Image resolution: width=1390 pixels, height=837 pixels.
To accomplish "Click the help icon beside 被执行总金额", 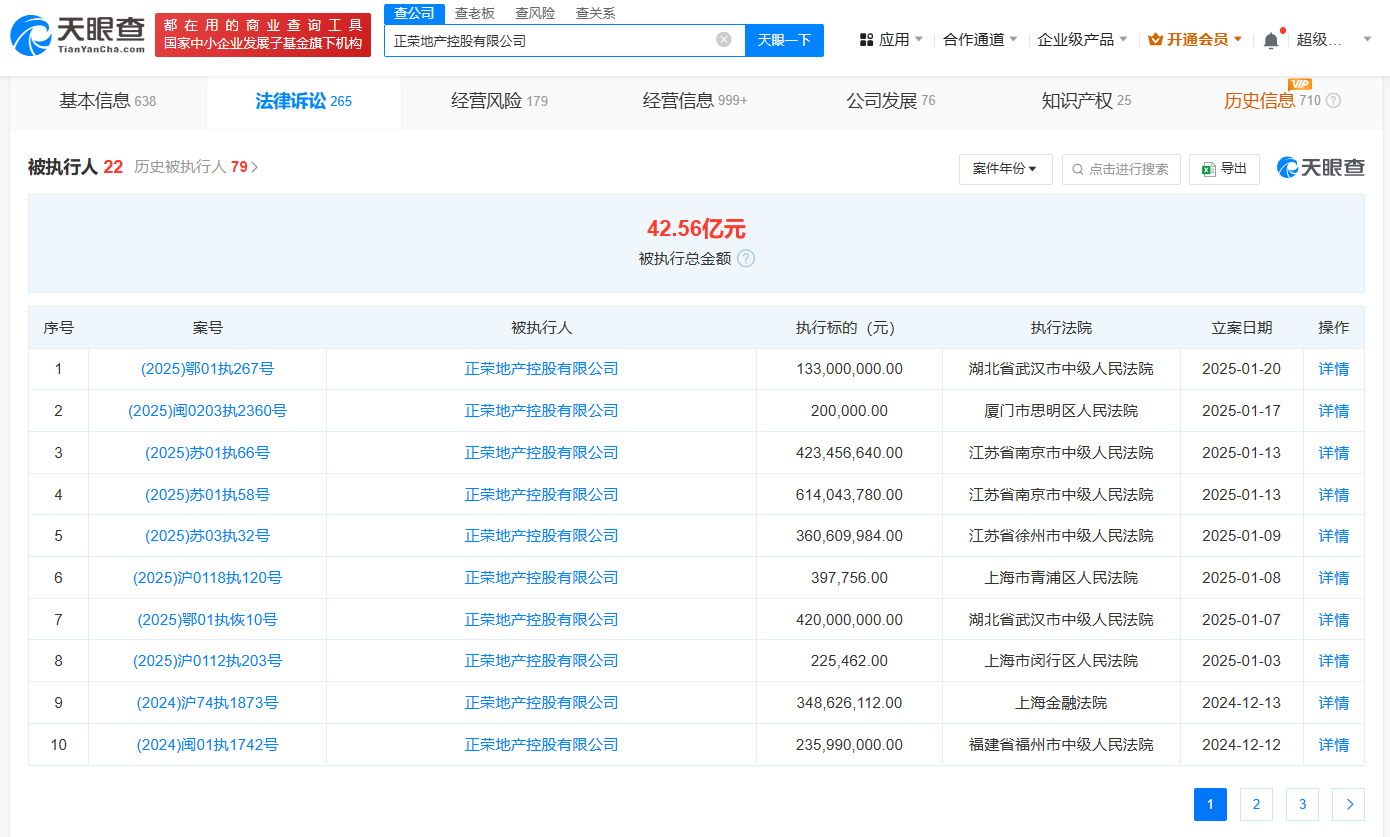I will pyautogui.click(x=746, y=259).
